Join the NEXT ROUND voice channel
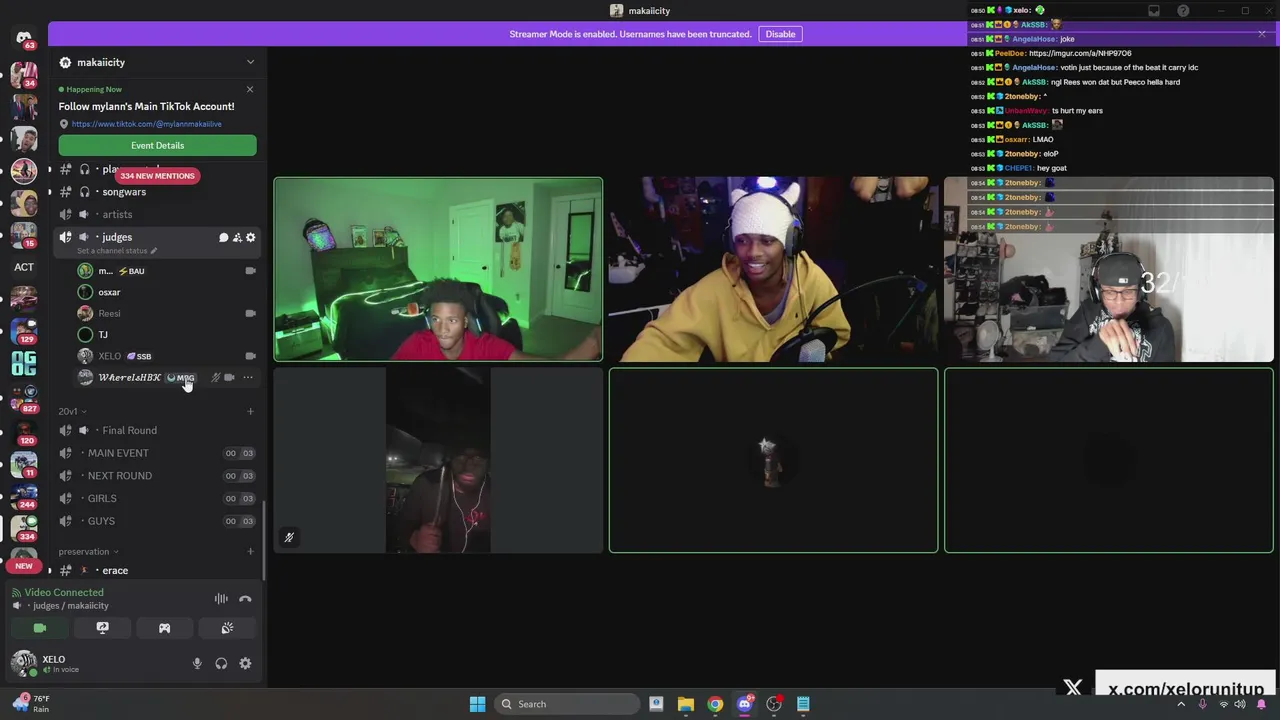The height and width of the screenshot is (720, 1280). 157,476
